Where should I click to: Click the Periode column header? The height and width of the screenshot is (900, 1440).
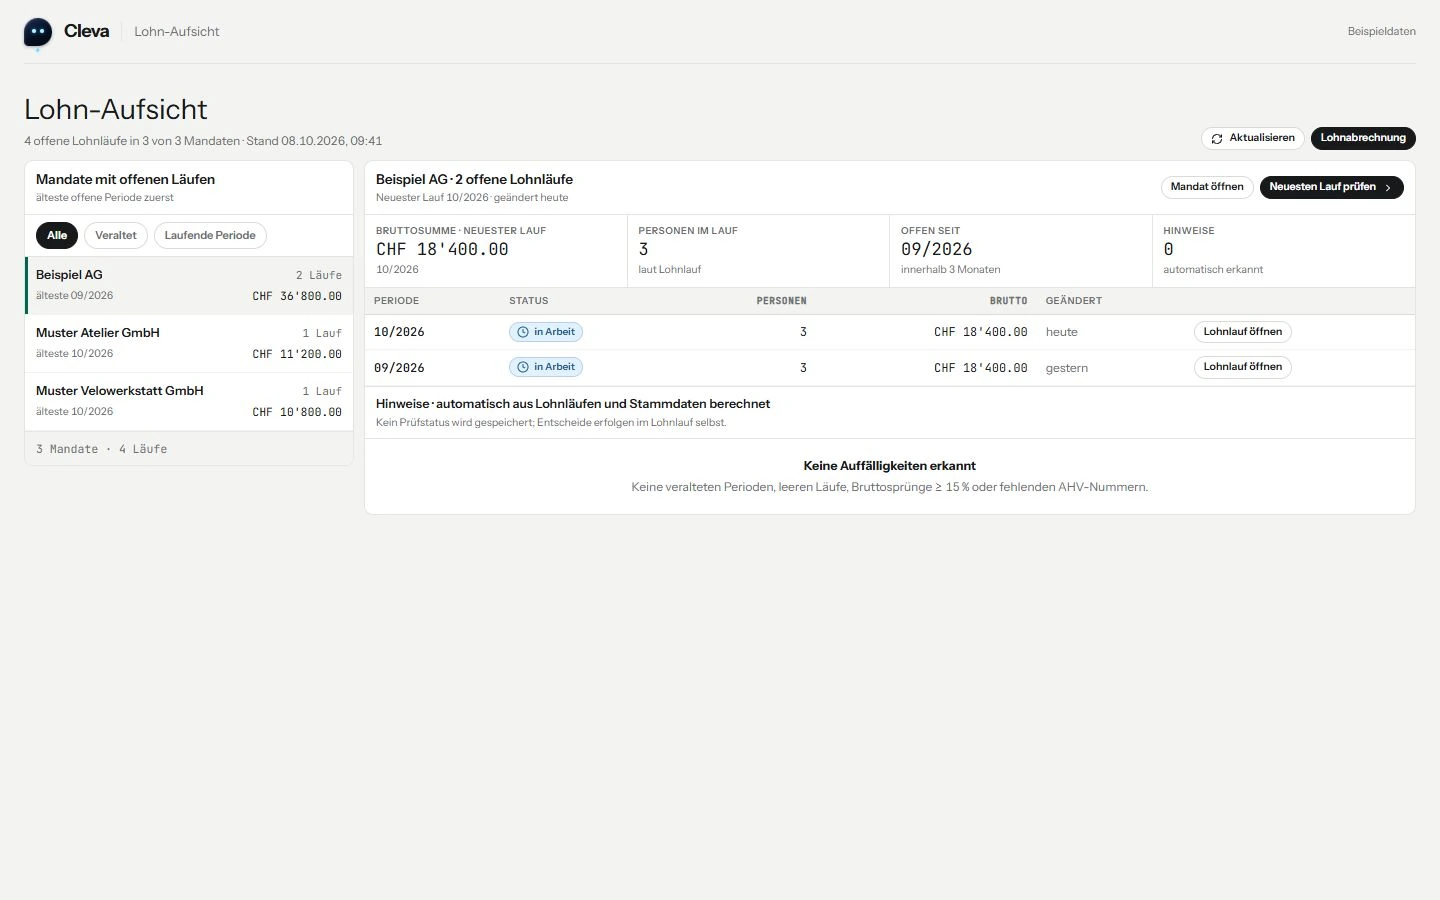397,301
